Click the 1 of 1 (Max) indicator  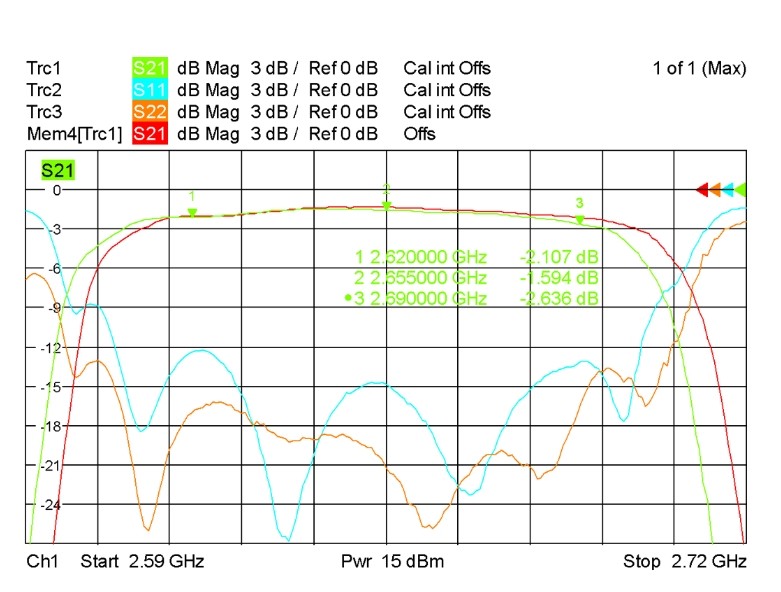point(699,69)
